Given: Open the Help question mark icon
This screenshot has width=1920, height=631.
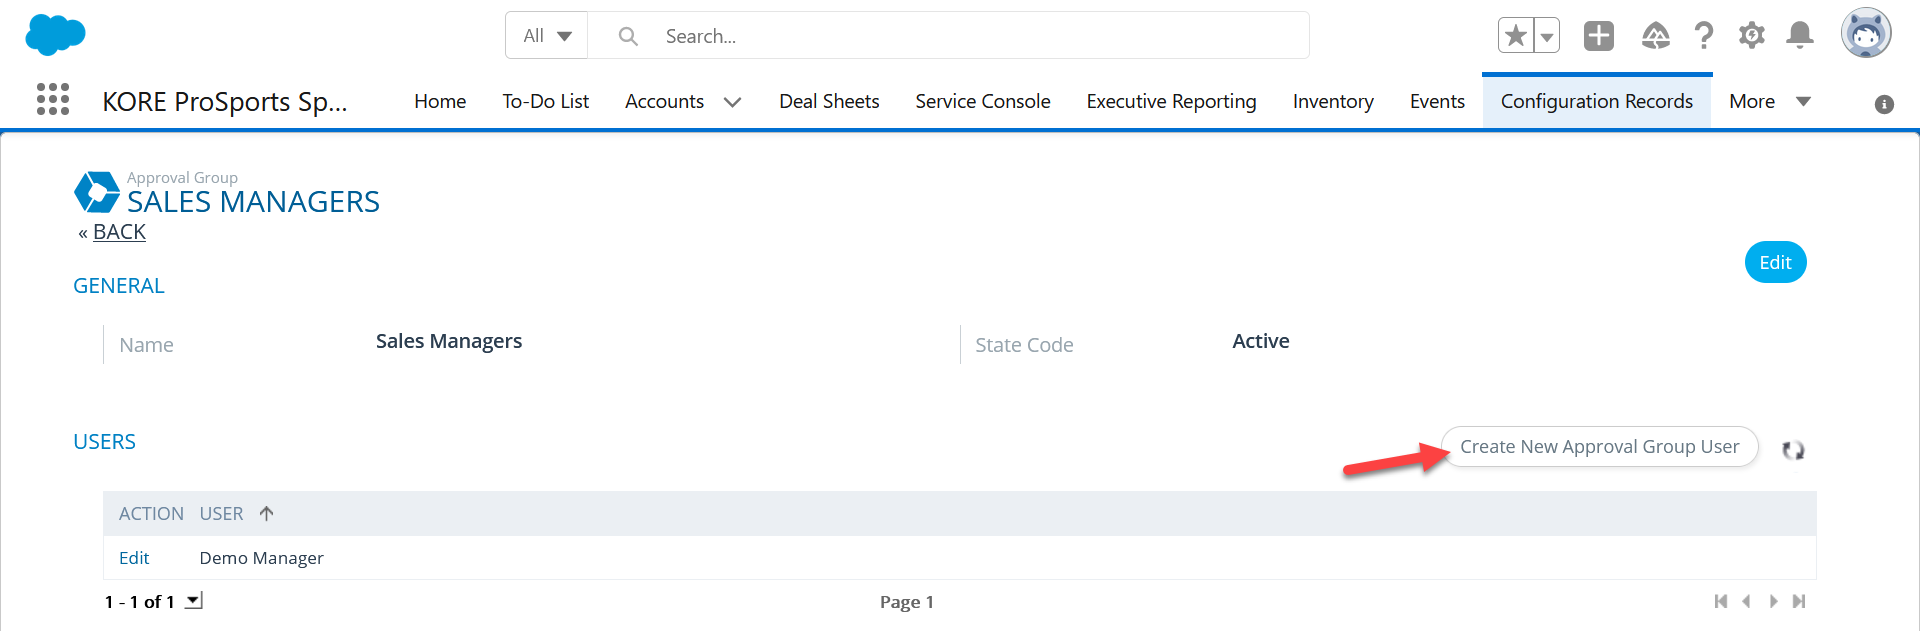Looking at the screenshot, I should tap(1704, 36).
